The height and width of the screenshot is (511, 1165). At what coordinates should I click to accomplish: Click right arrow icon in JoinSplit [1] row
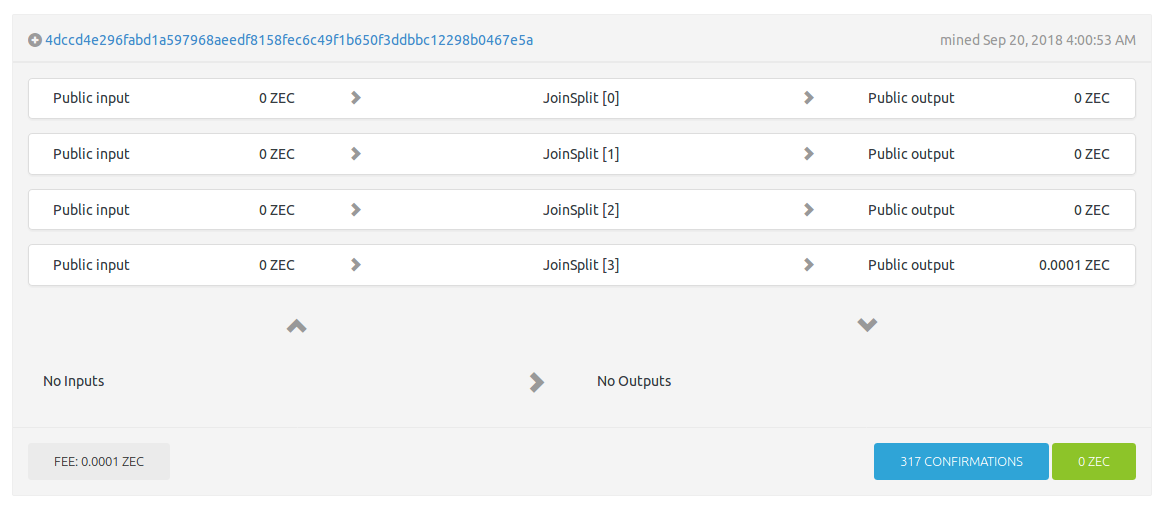click(809, 154)
